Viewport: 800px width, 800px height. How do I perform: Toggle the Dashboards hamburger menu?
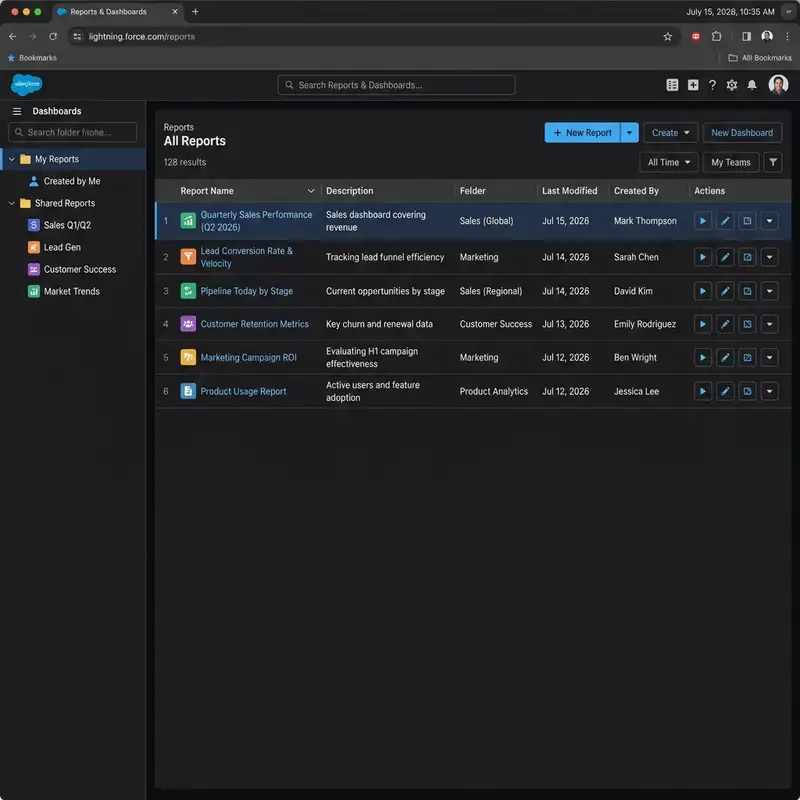tap(17, 111)
